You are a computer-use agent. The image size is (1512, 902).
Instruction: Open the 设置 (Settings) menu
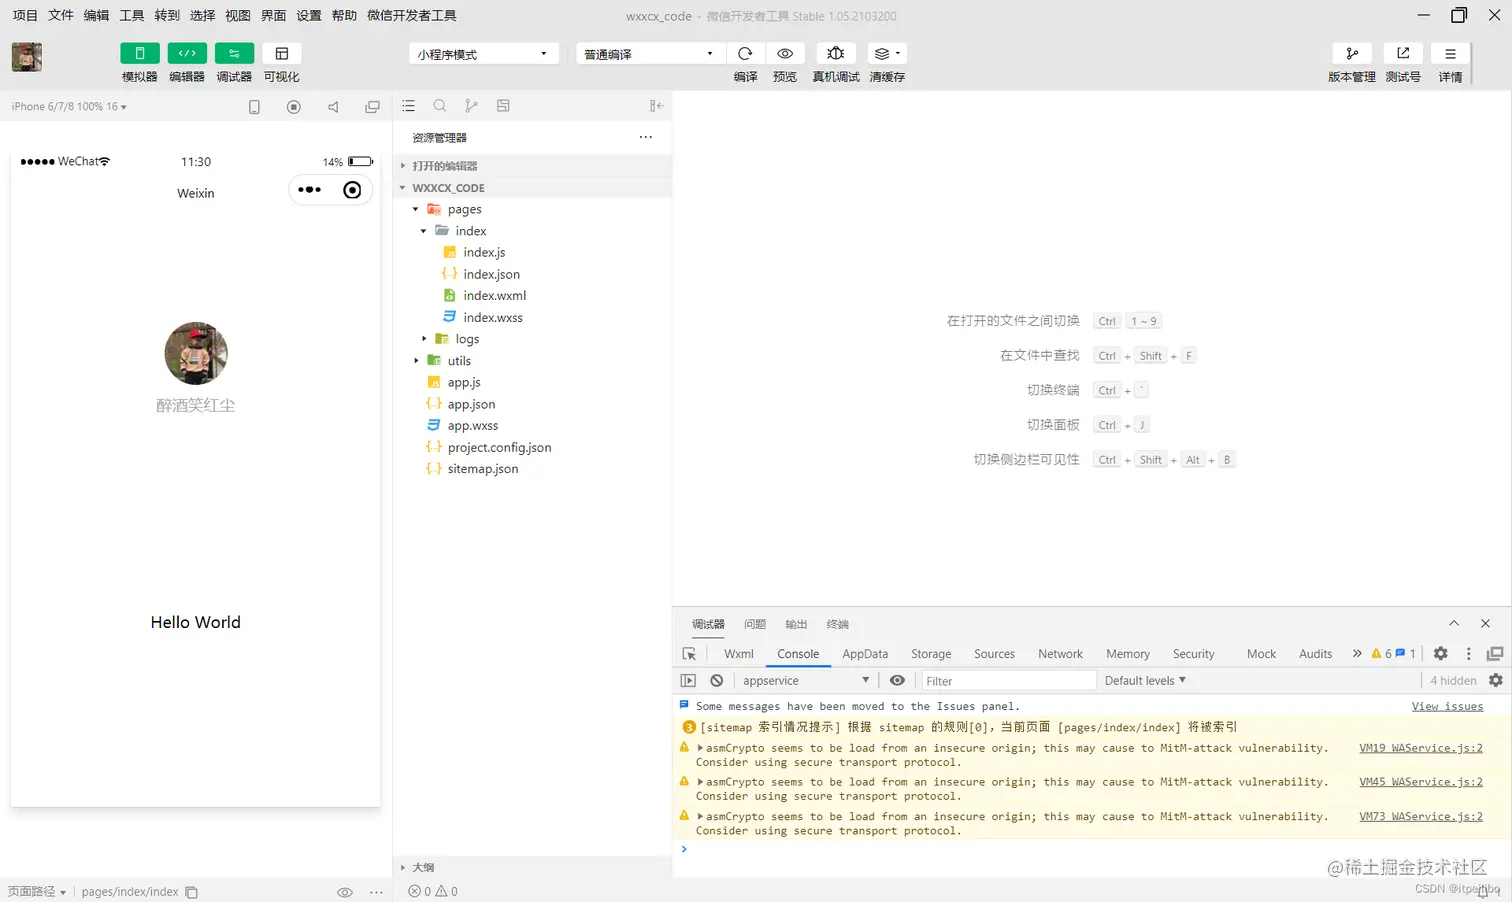309,15
